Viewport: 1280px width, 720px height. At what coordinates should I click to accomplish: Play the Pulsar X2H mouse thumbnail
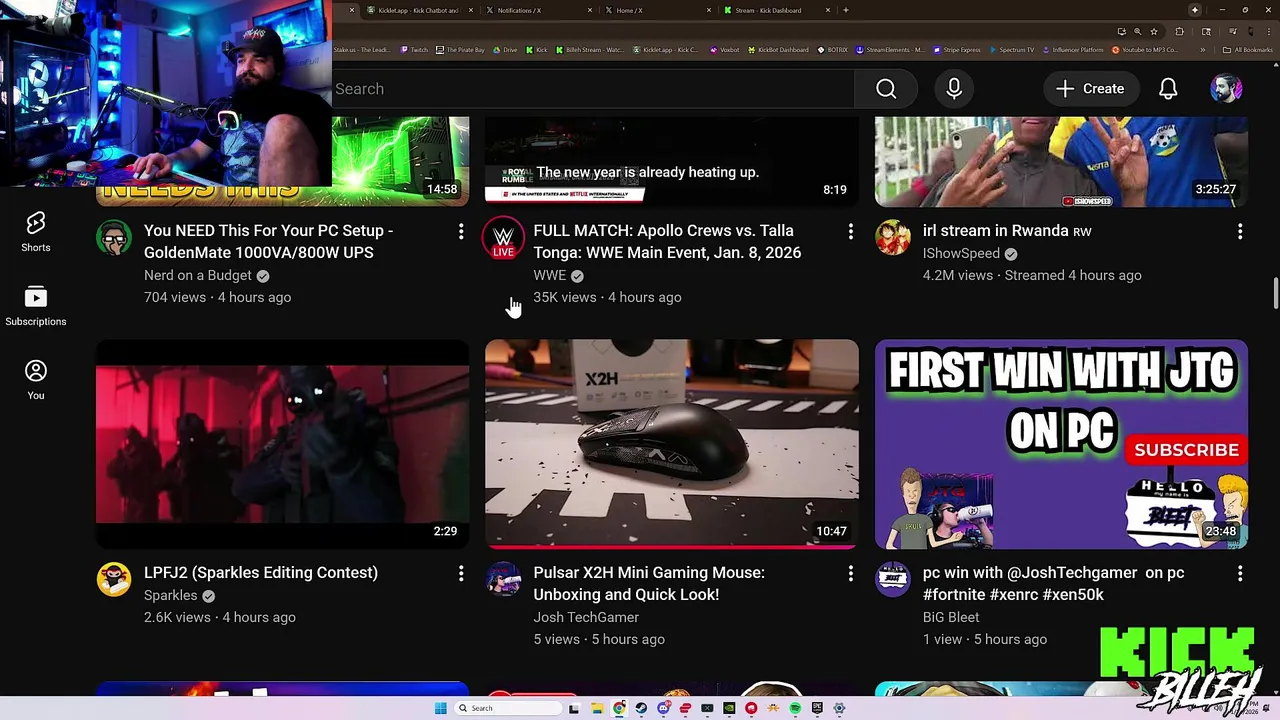point(672,444)
